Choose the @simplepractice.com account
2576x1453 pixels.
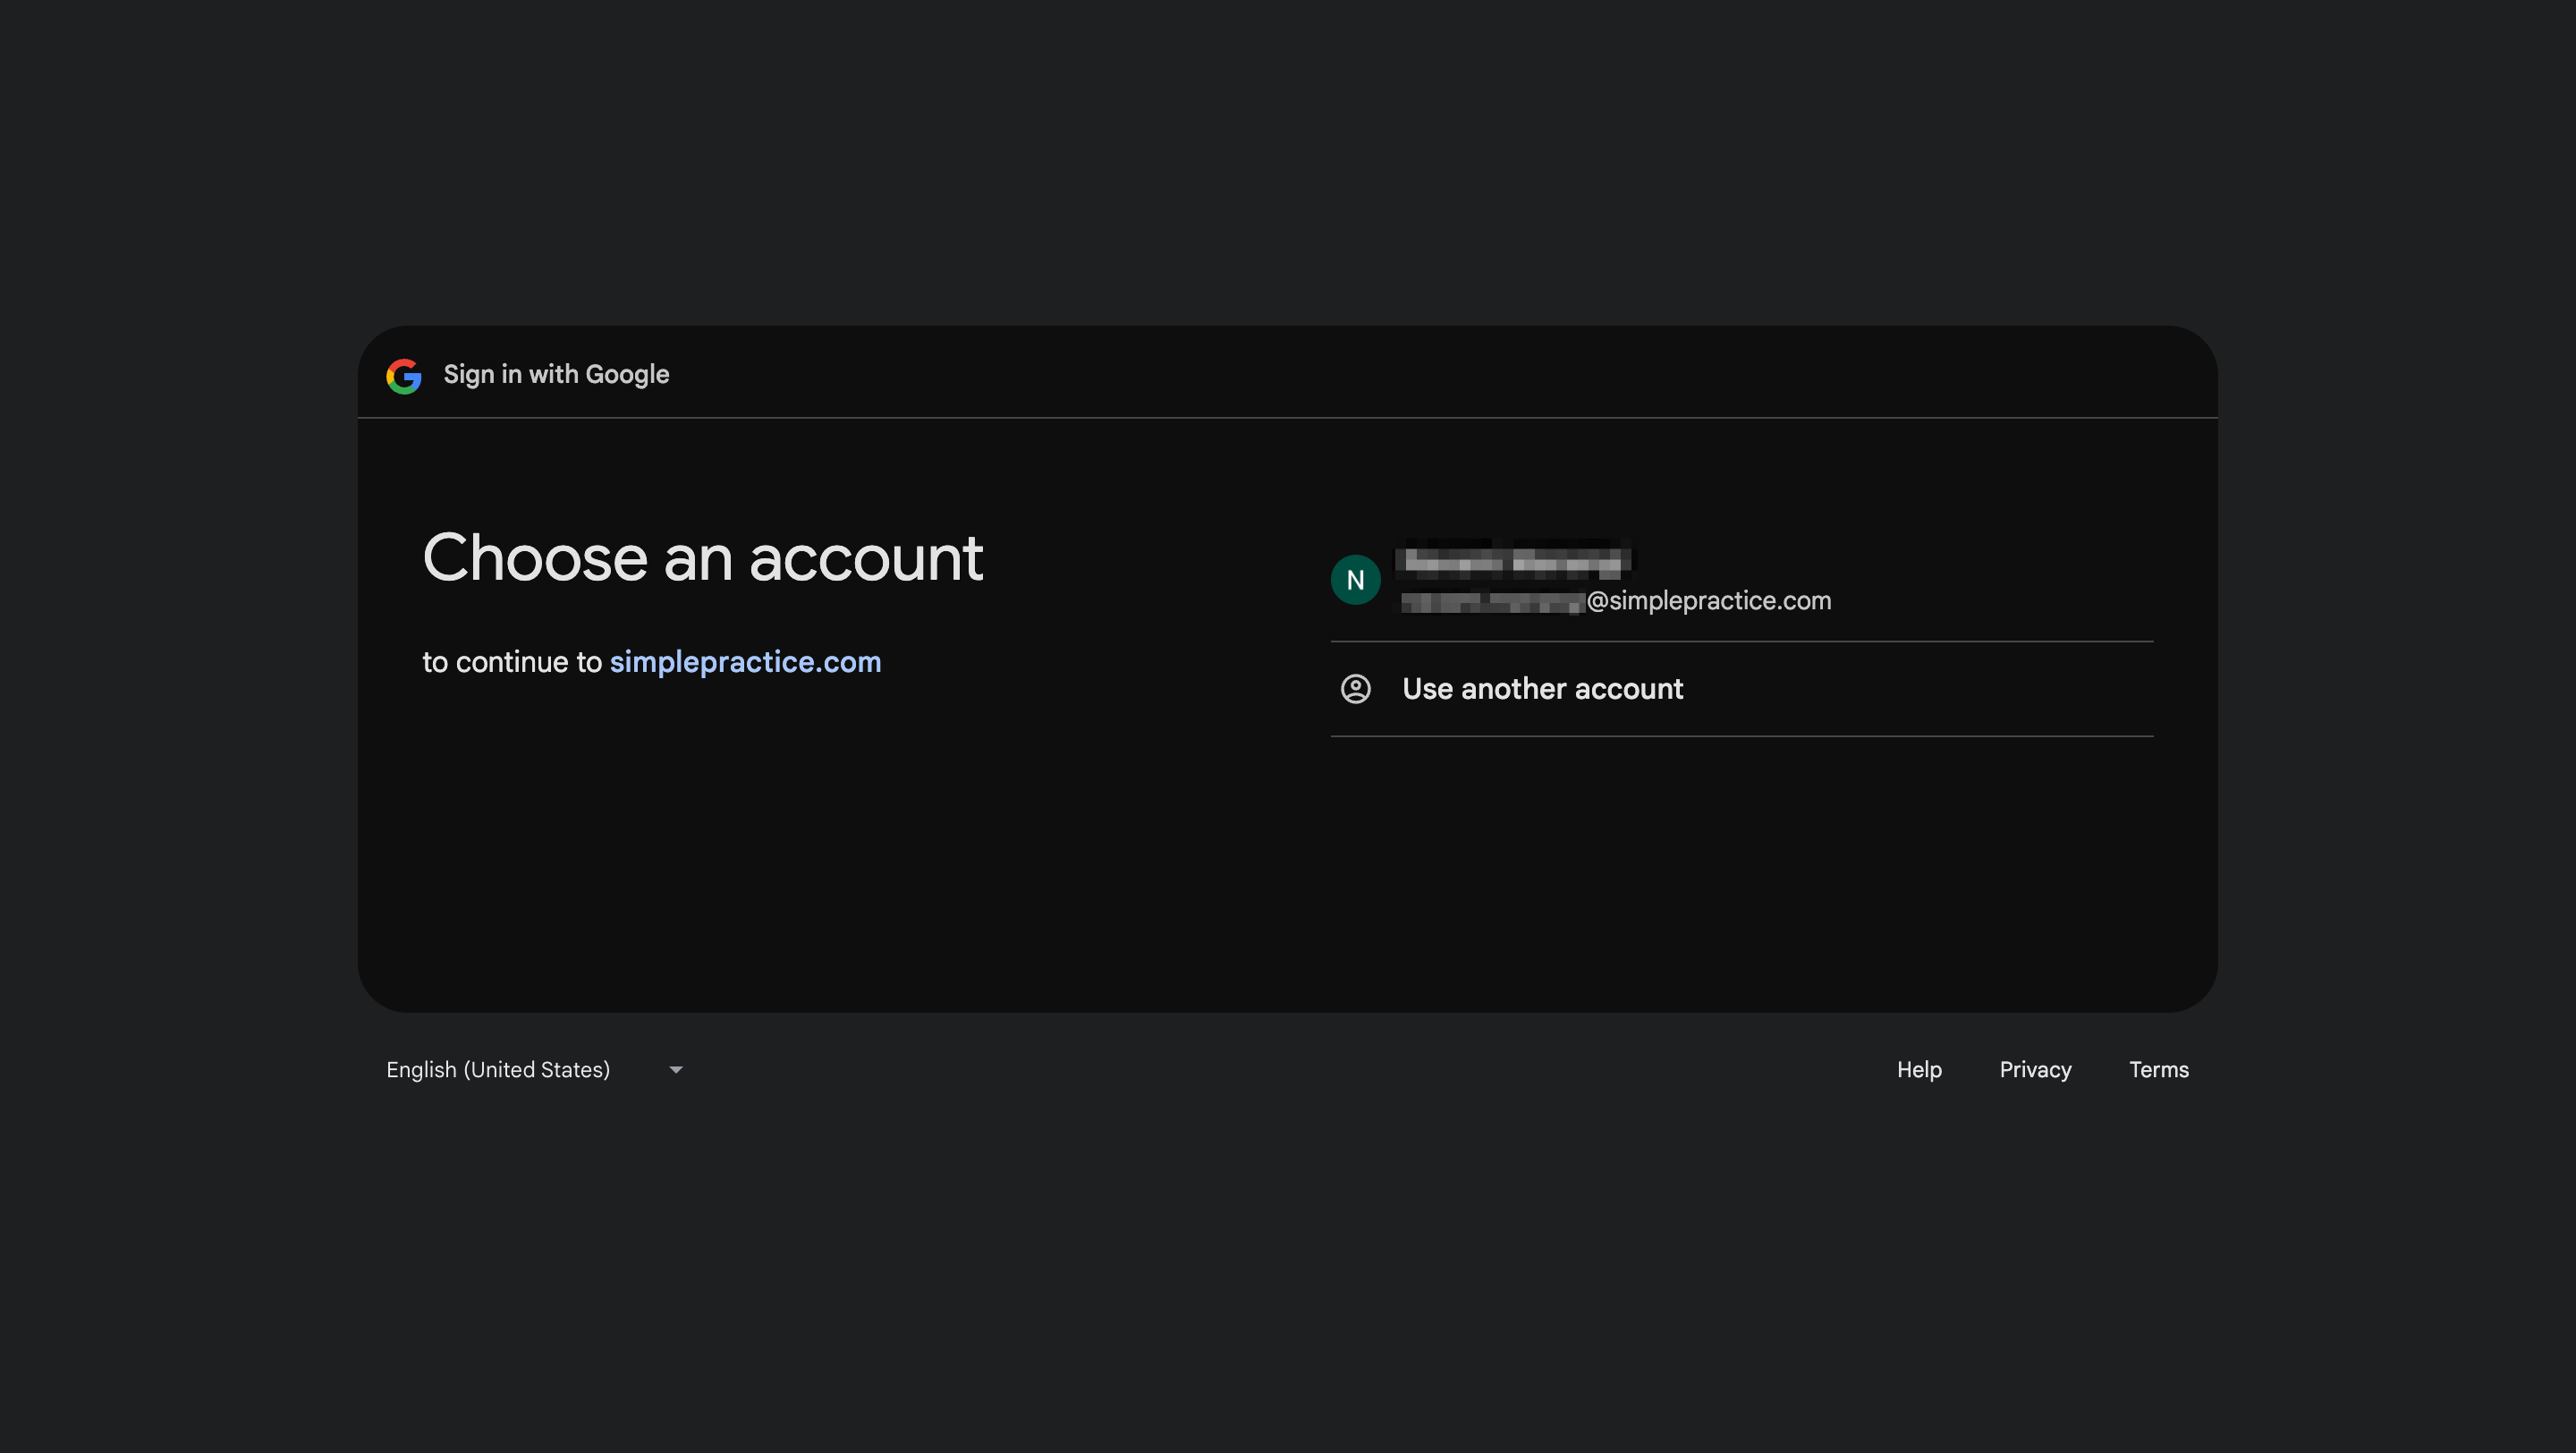(1741, 580)
